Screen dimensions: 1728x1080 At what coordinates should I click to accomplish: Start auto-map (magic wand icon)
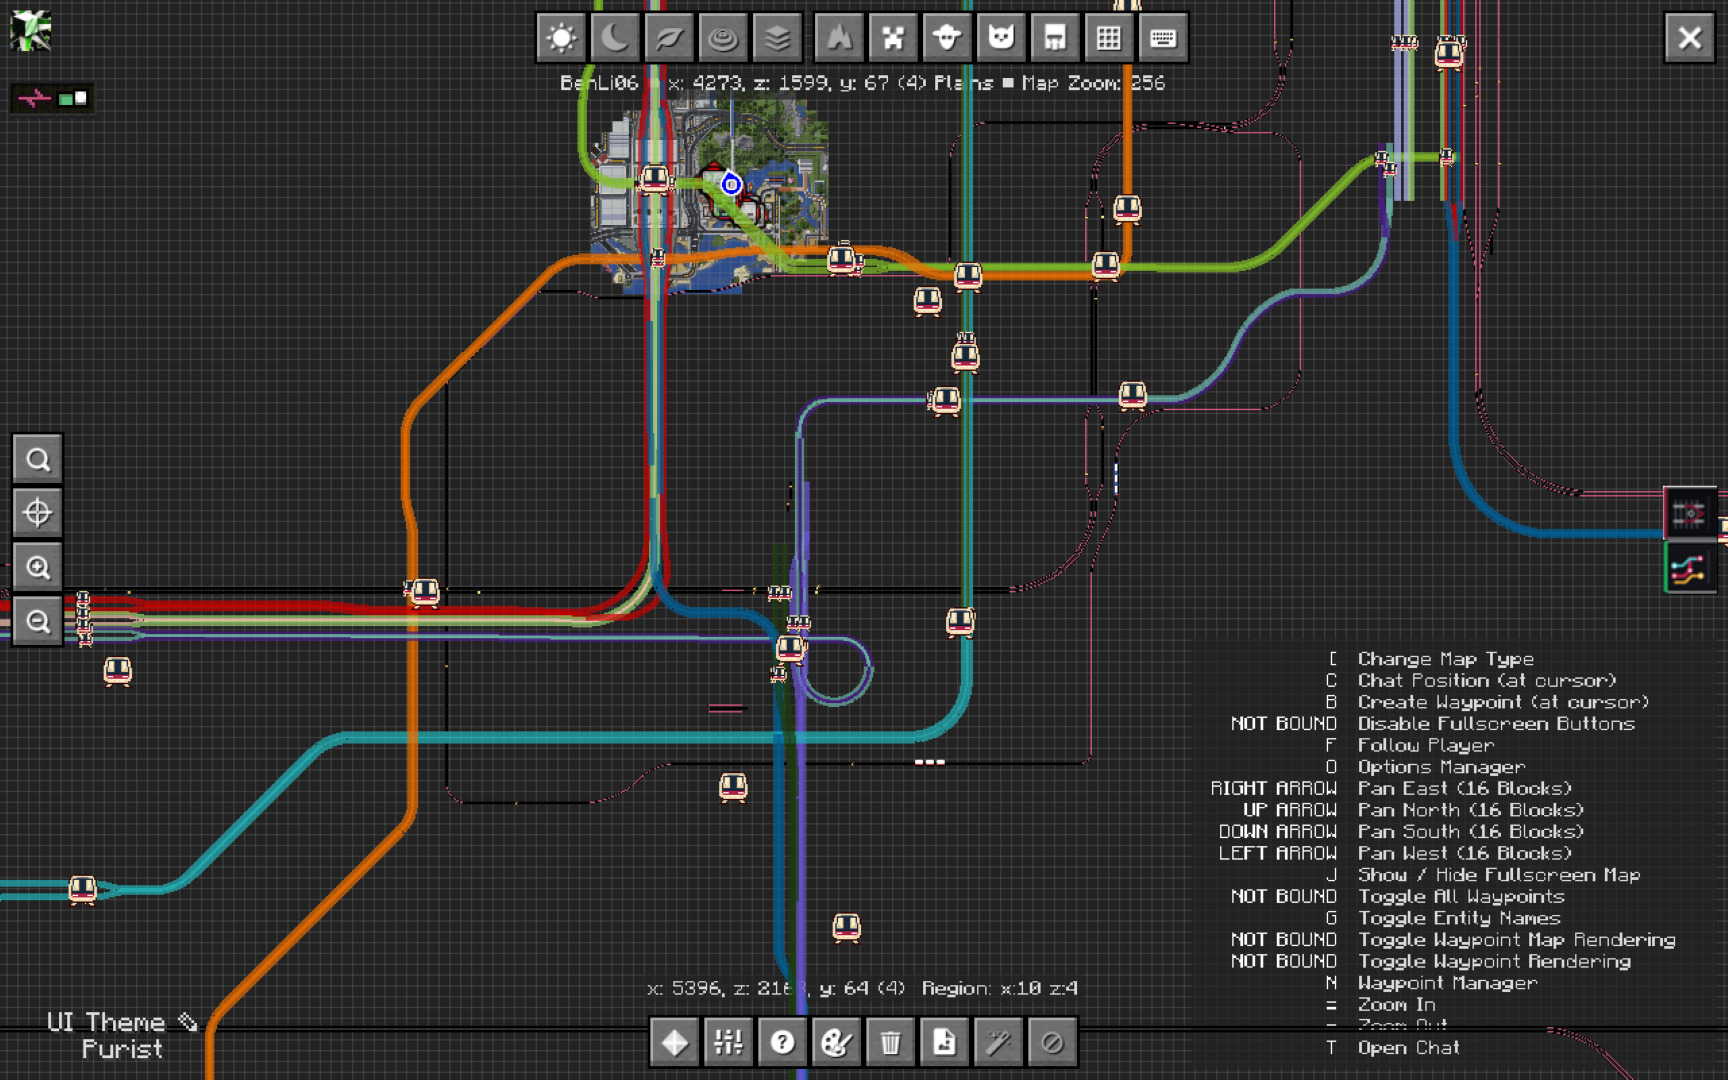pos(999,1042)
